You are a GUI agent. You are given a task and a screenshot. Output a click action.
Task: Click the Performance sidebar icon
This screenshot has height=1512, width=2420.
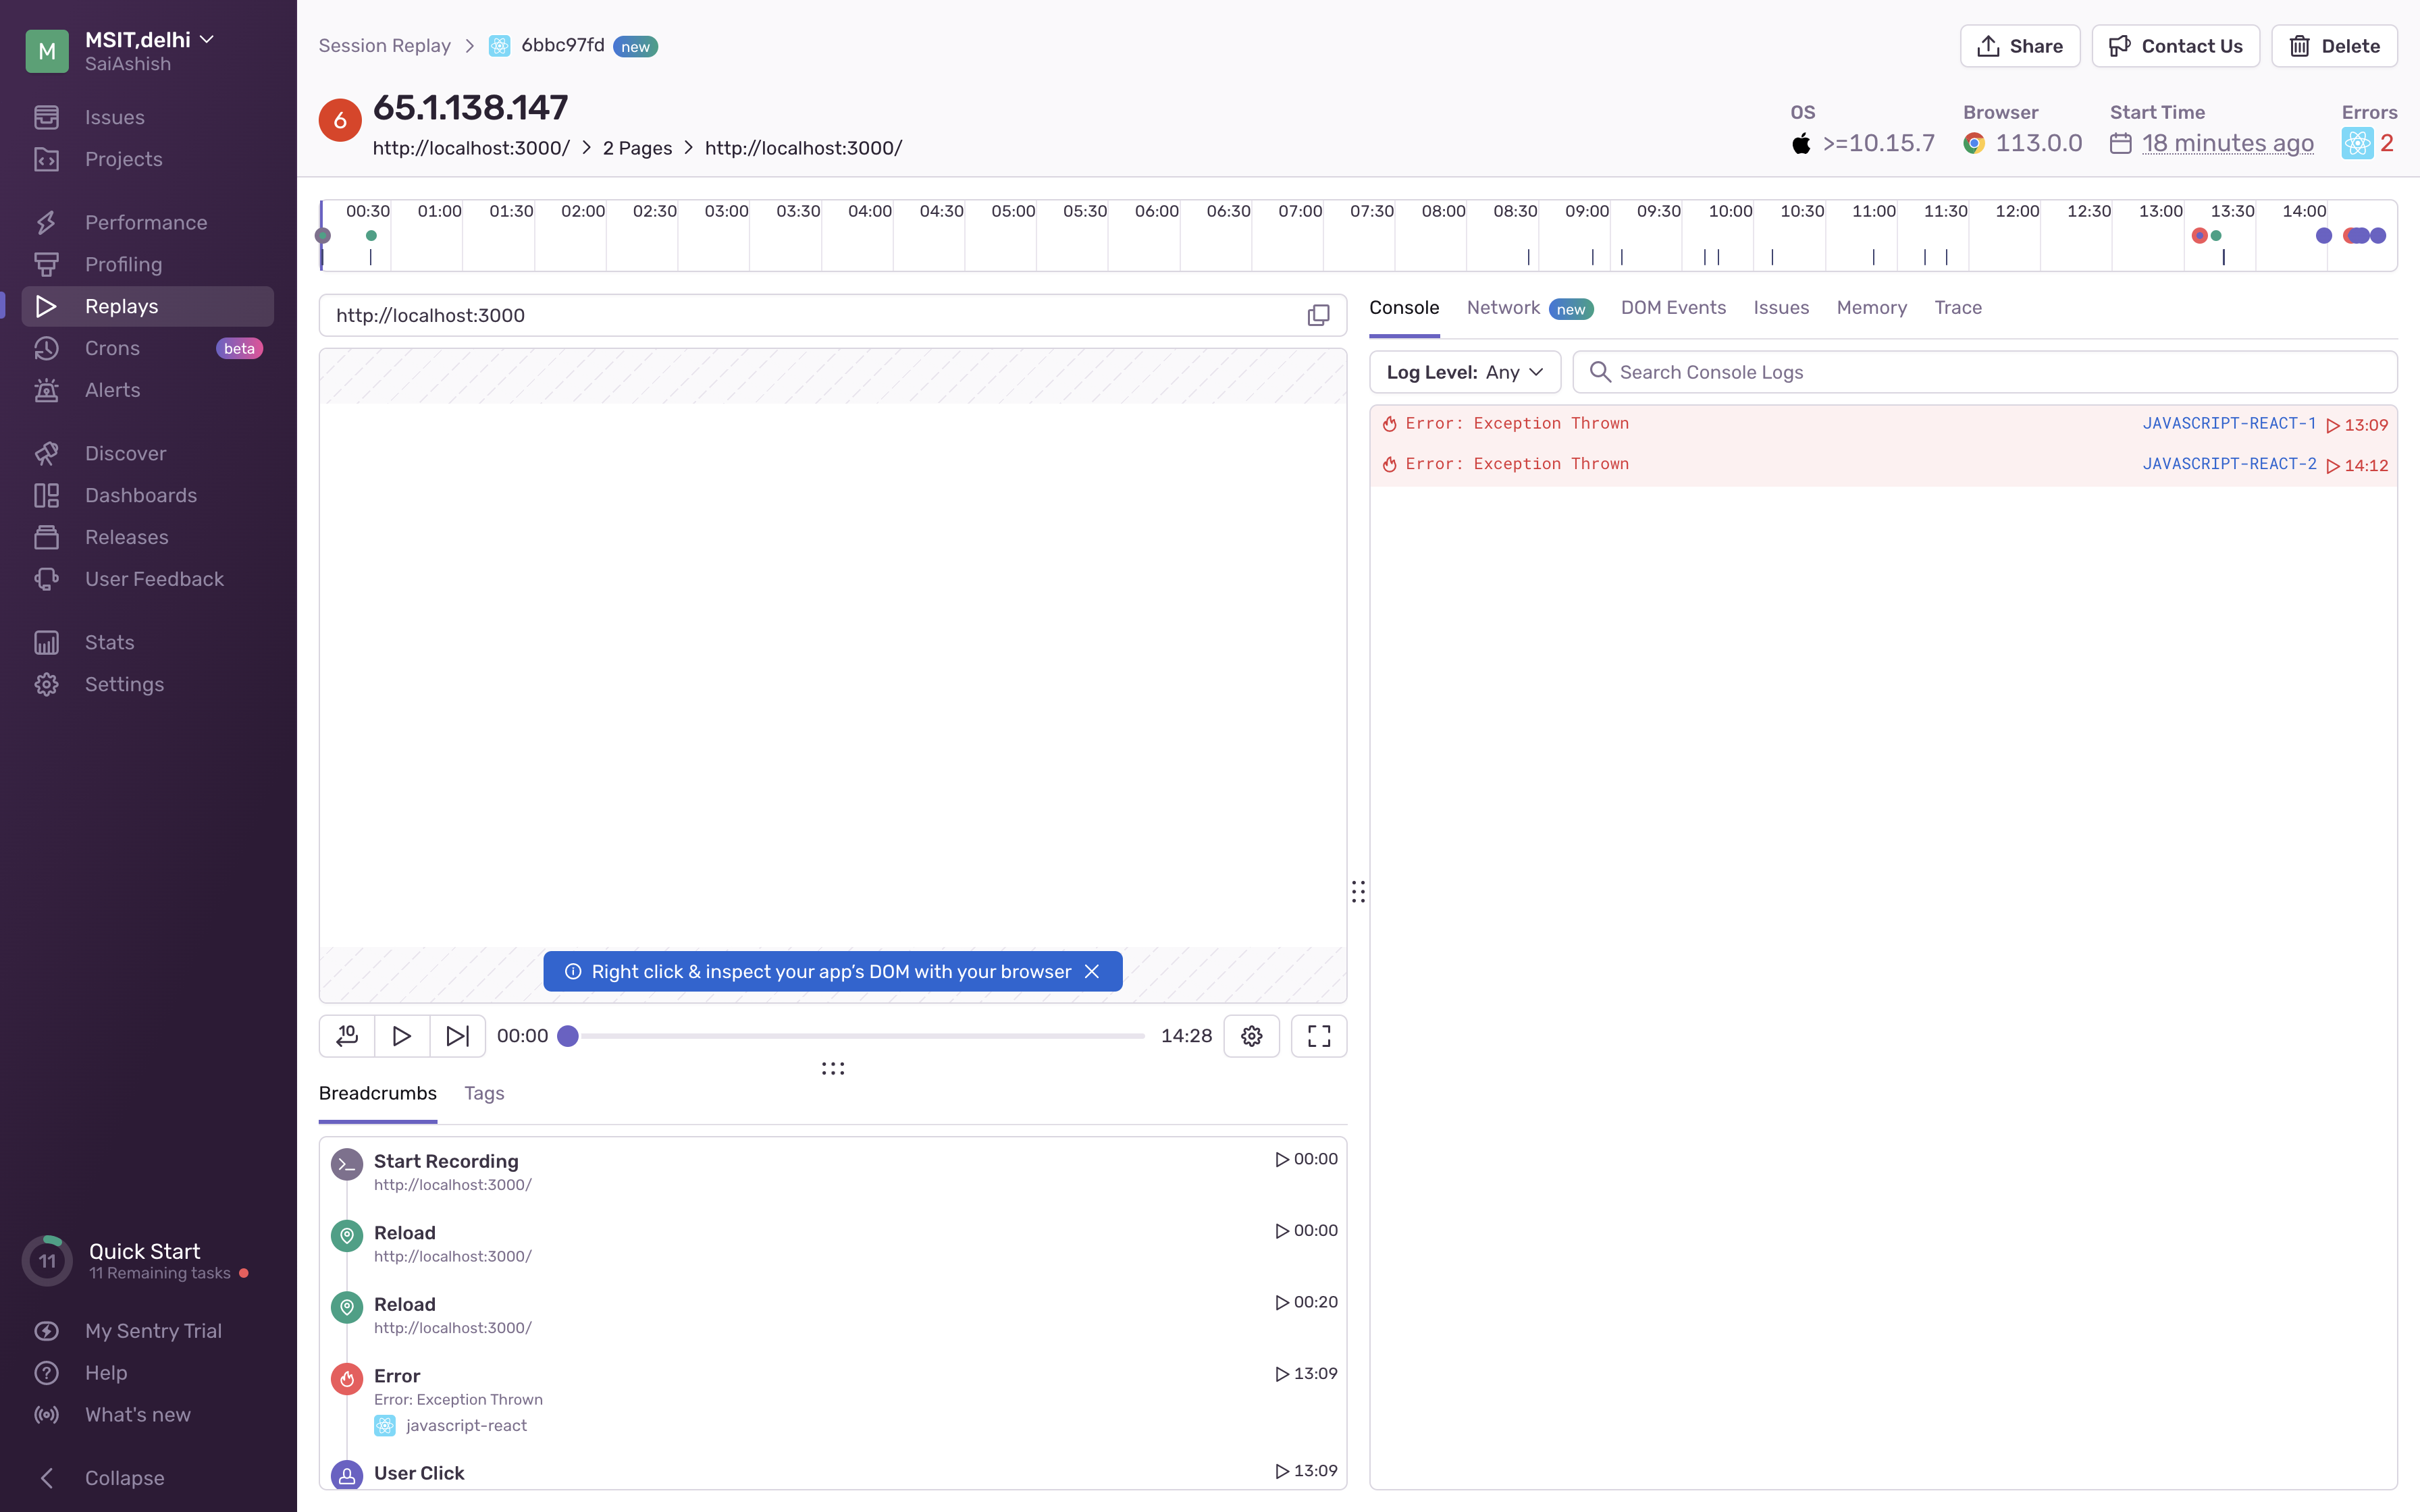pyautogui.click(x=47, y=222)
